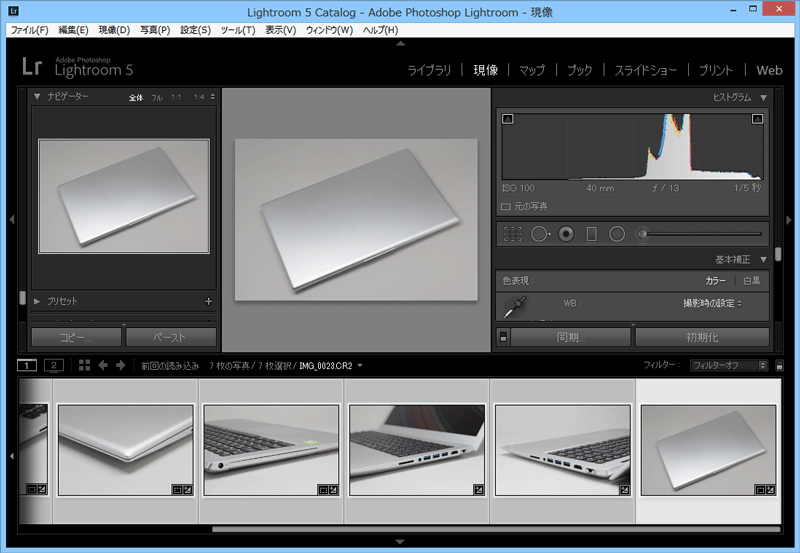Viewport: 800px width, 553px height.
Task: Switch to the Web module
Action: click(769, 70)
